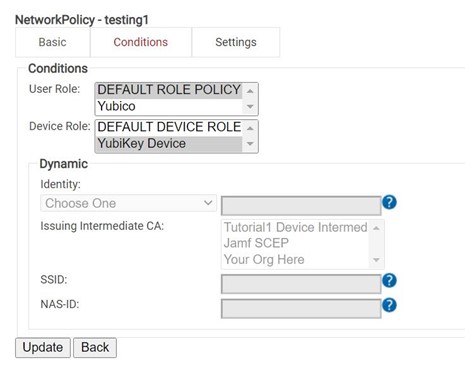Open the Conditions tab
This screenshot has width=465, height=375.
click(x=141, y=42)
